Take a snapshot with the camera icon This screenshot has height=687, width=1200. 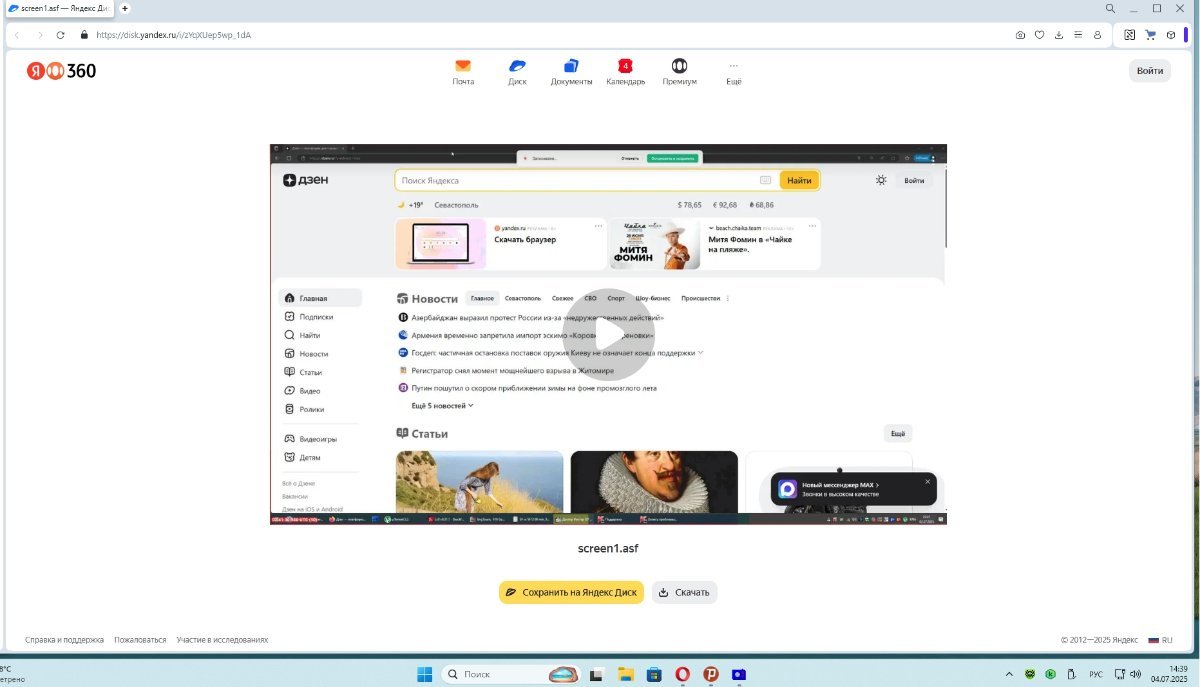pyautogui.click(x=1020, y=35)
